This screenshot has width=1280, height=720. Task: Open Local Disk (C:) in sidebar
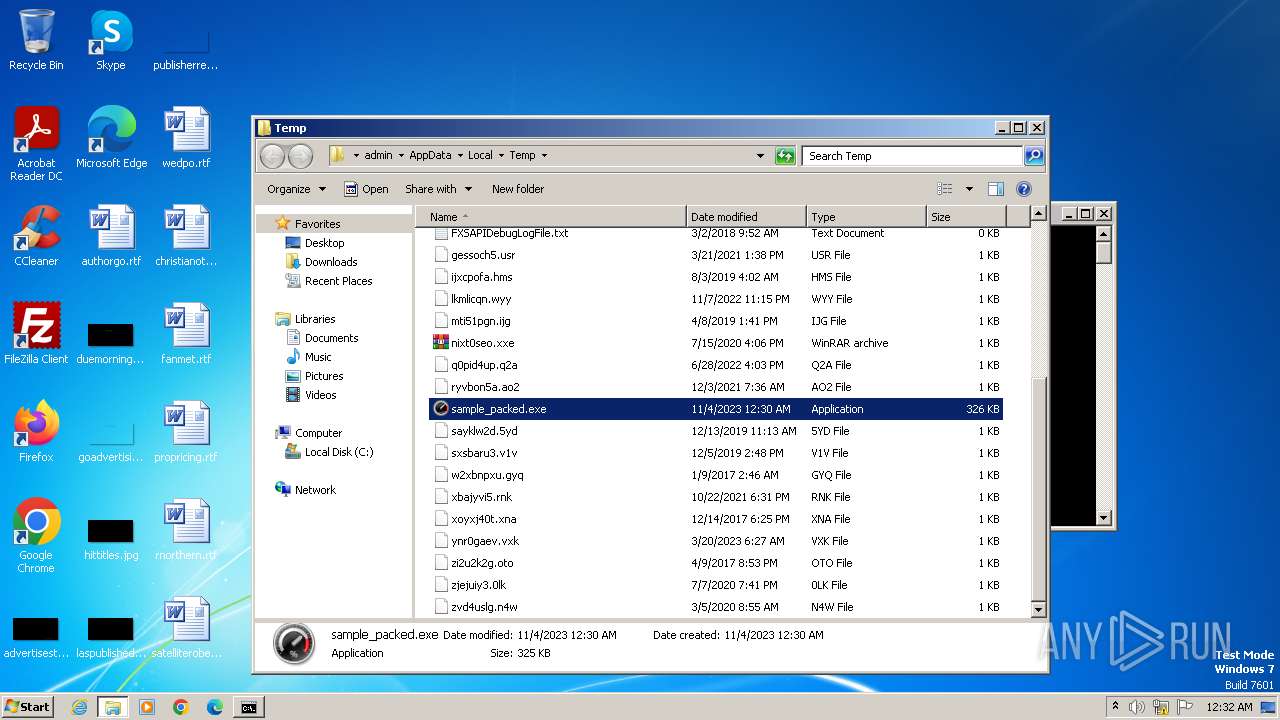point(338,452)
